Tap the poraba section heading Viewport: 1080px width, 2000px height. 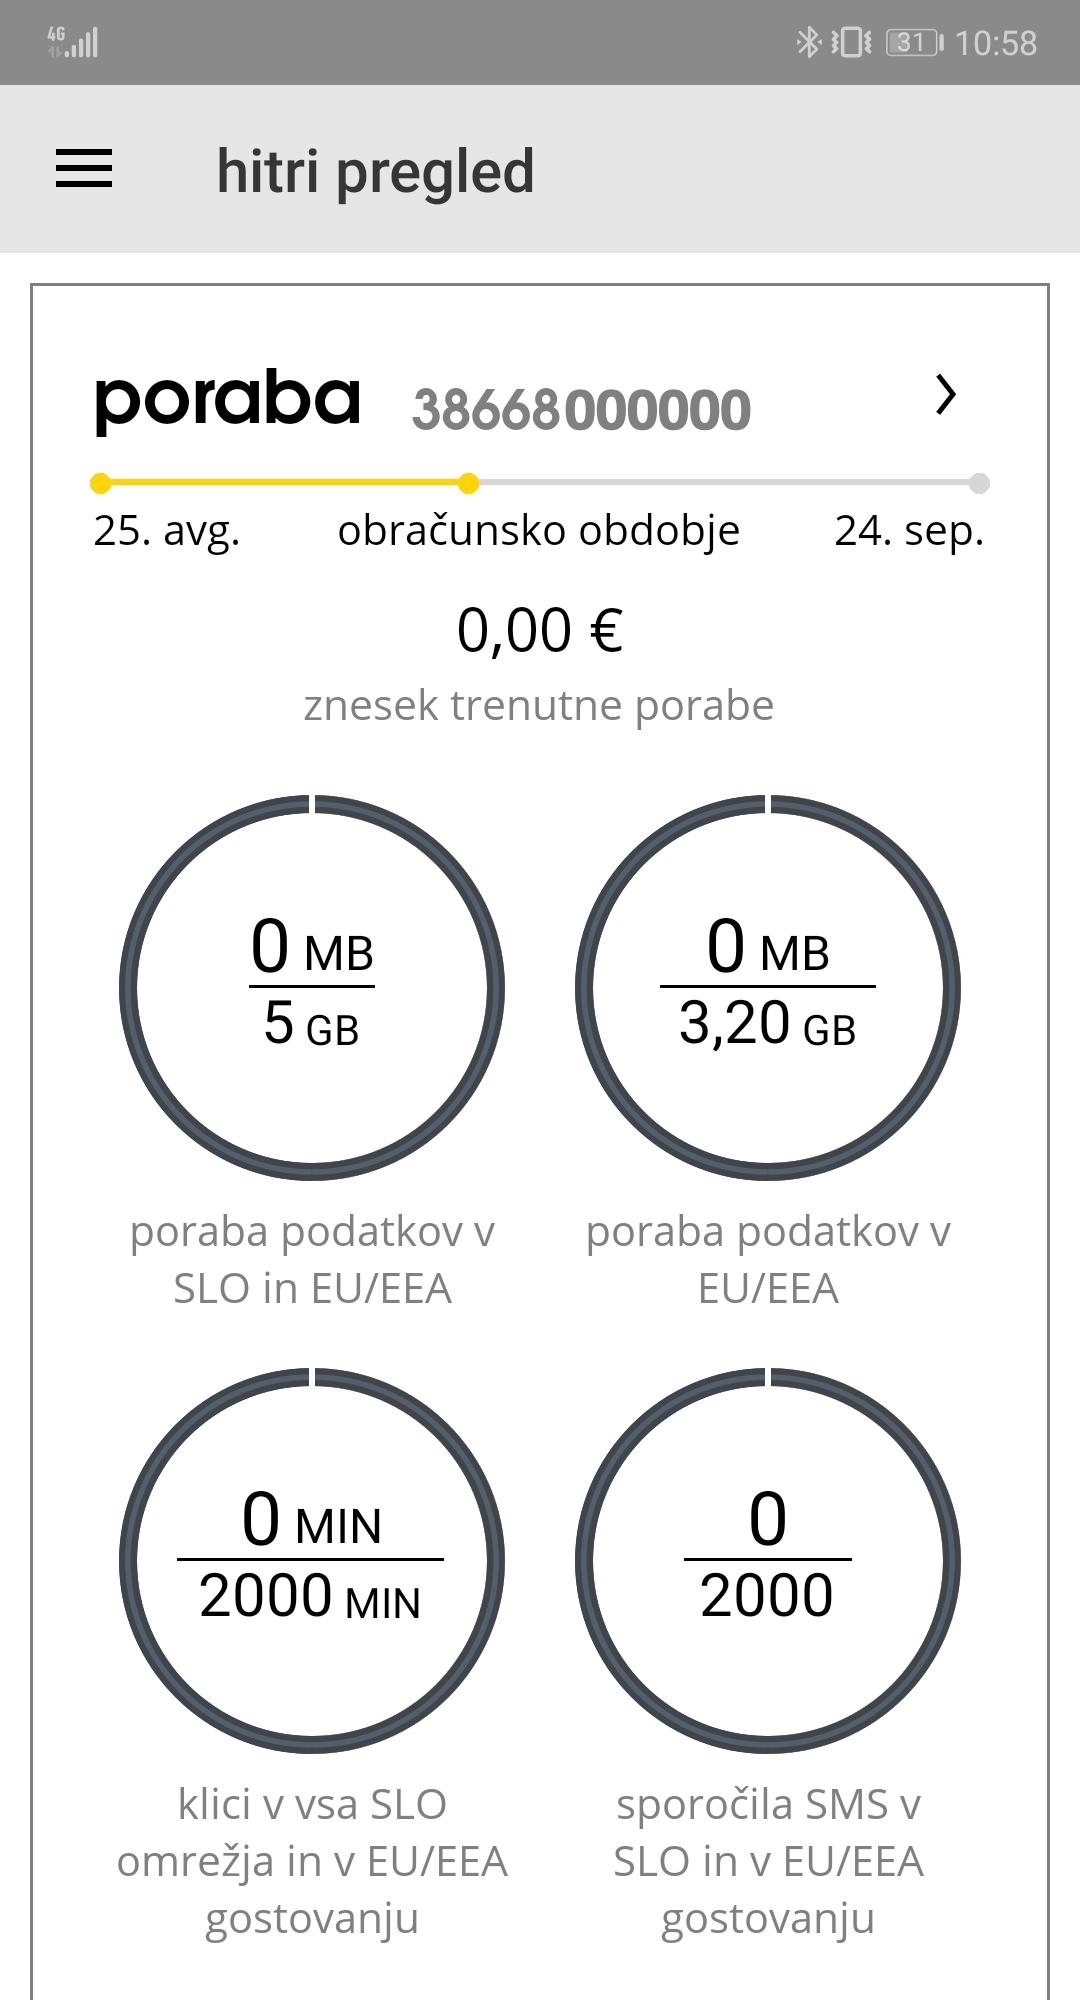coord(227,400)
